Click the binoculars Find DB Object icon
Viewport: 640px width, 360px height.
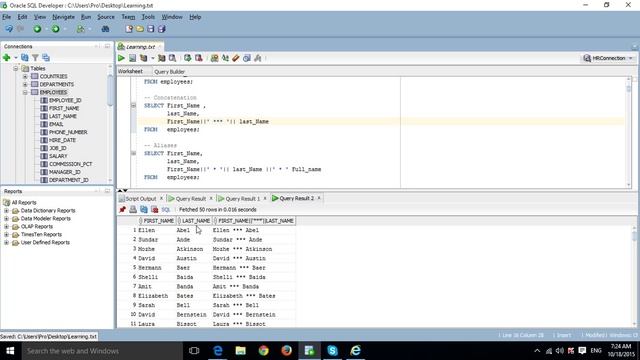pos(105,29)
